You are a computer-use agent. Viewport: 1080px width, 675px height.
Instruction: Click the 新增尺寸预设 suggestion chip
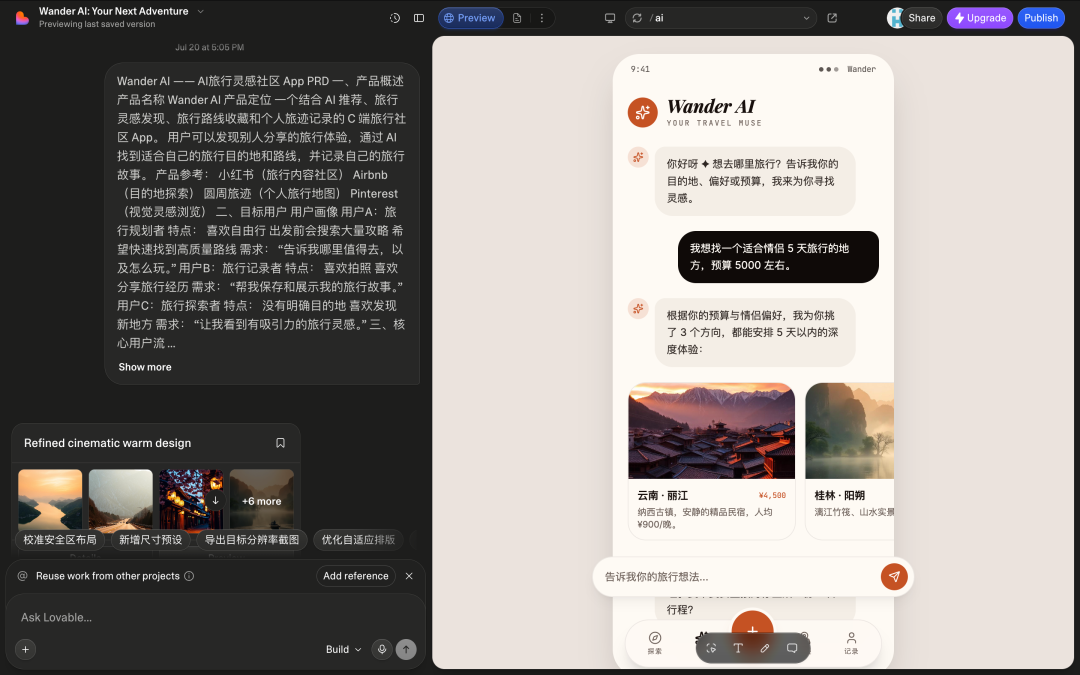pos(150,539)
